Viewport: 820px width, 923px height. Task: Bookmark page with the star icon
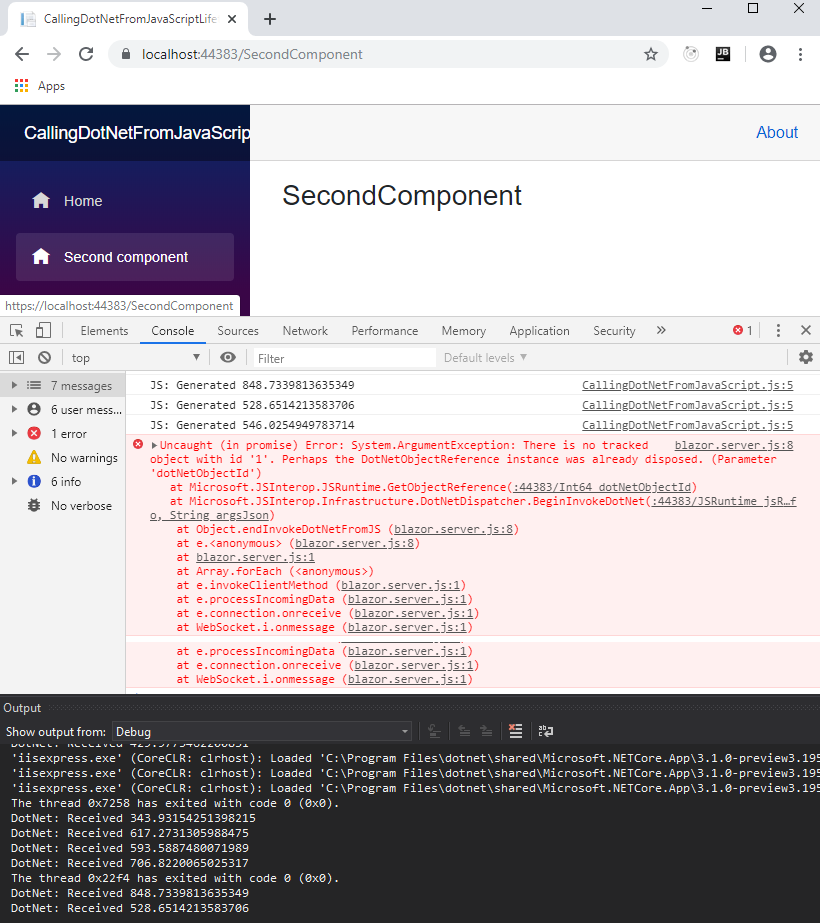coord(650,55)
